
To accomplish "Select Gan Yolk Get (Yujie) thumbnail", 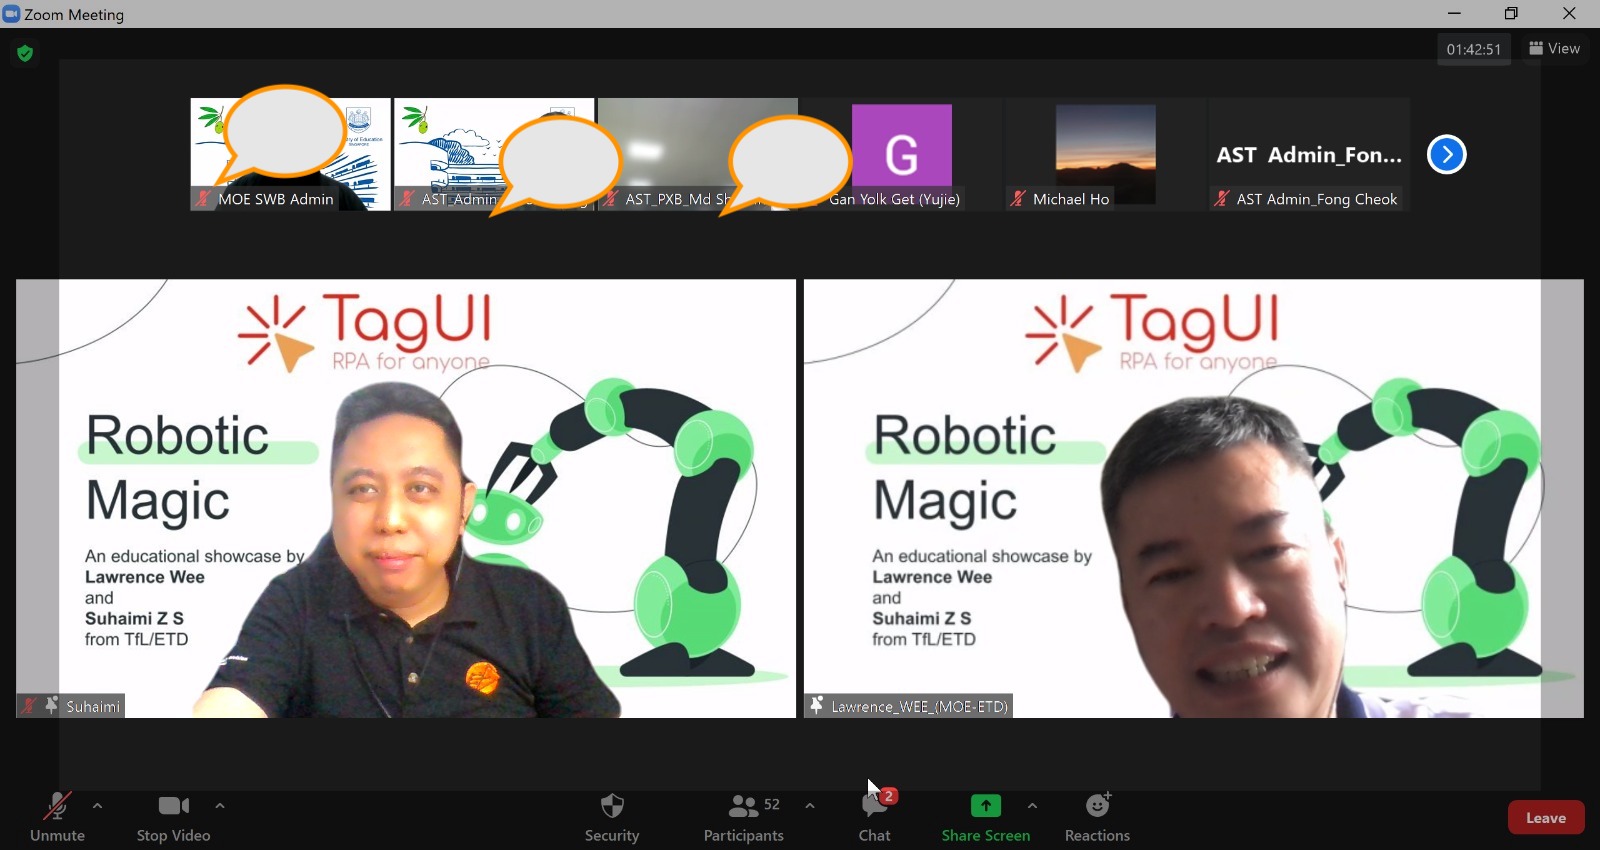I will click(x=902, y=154).
